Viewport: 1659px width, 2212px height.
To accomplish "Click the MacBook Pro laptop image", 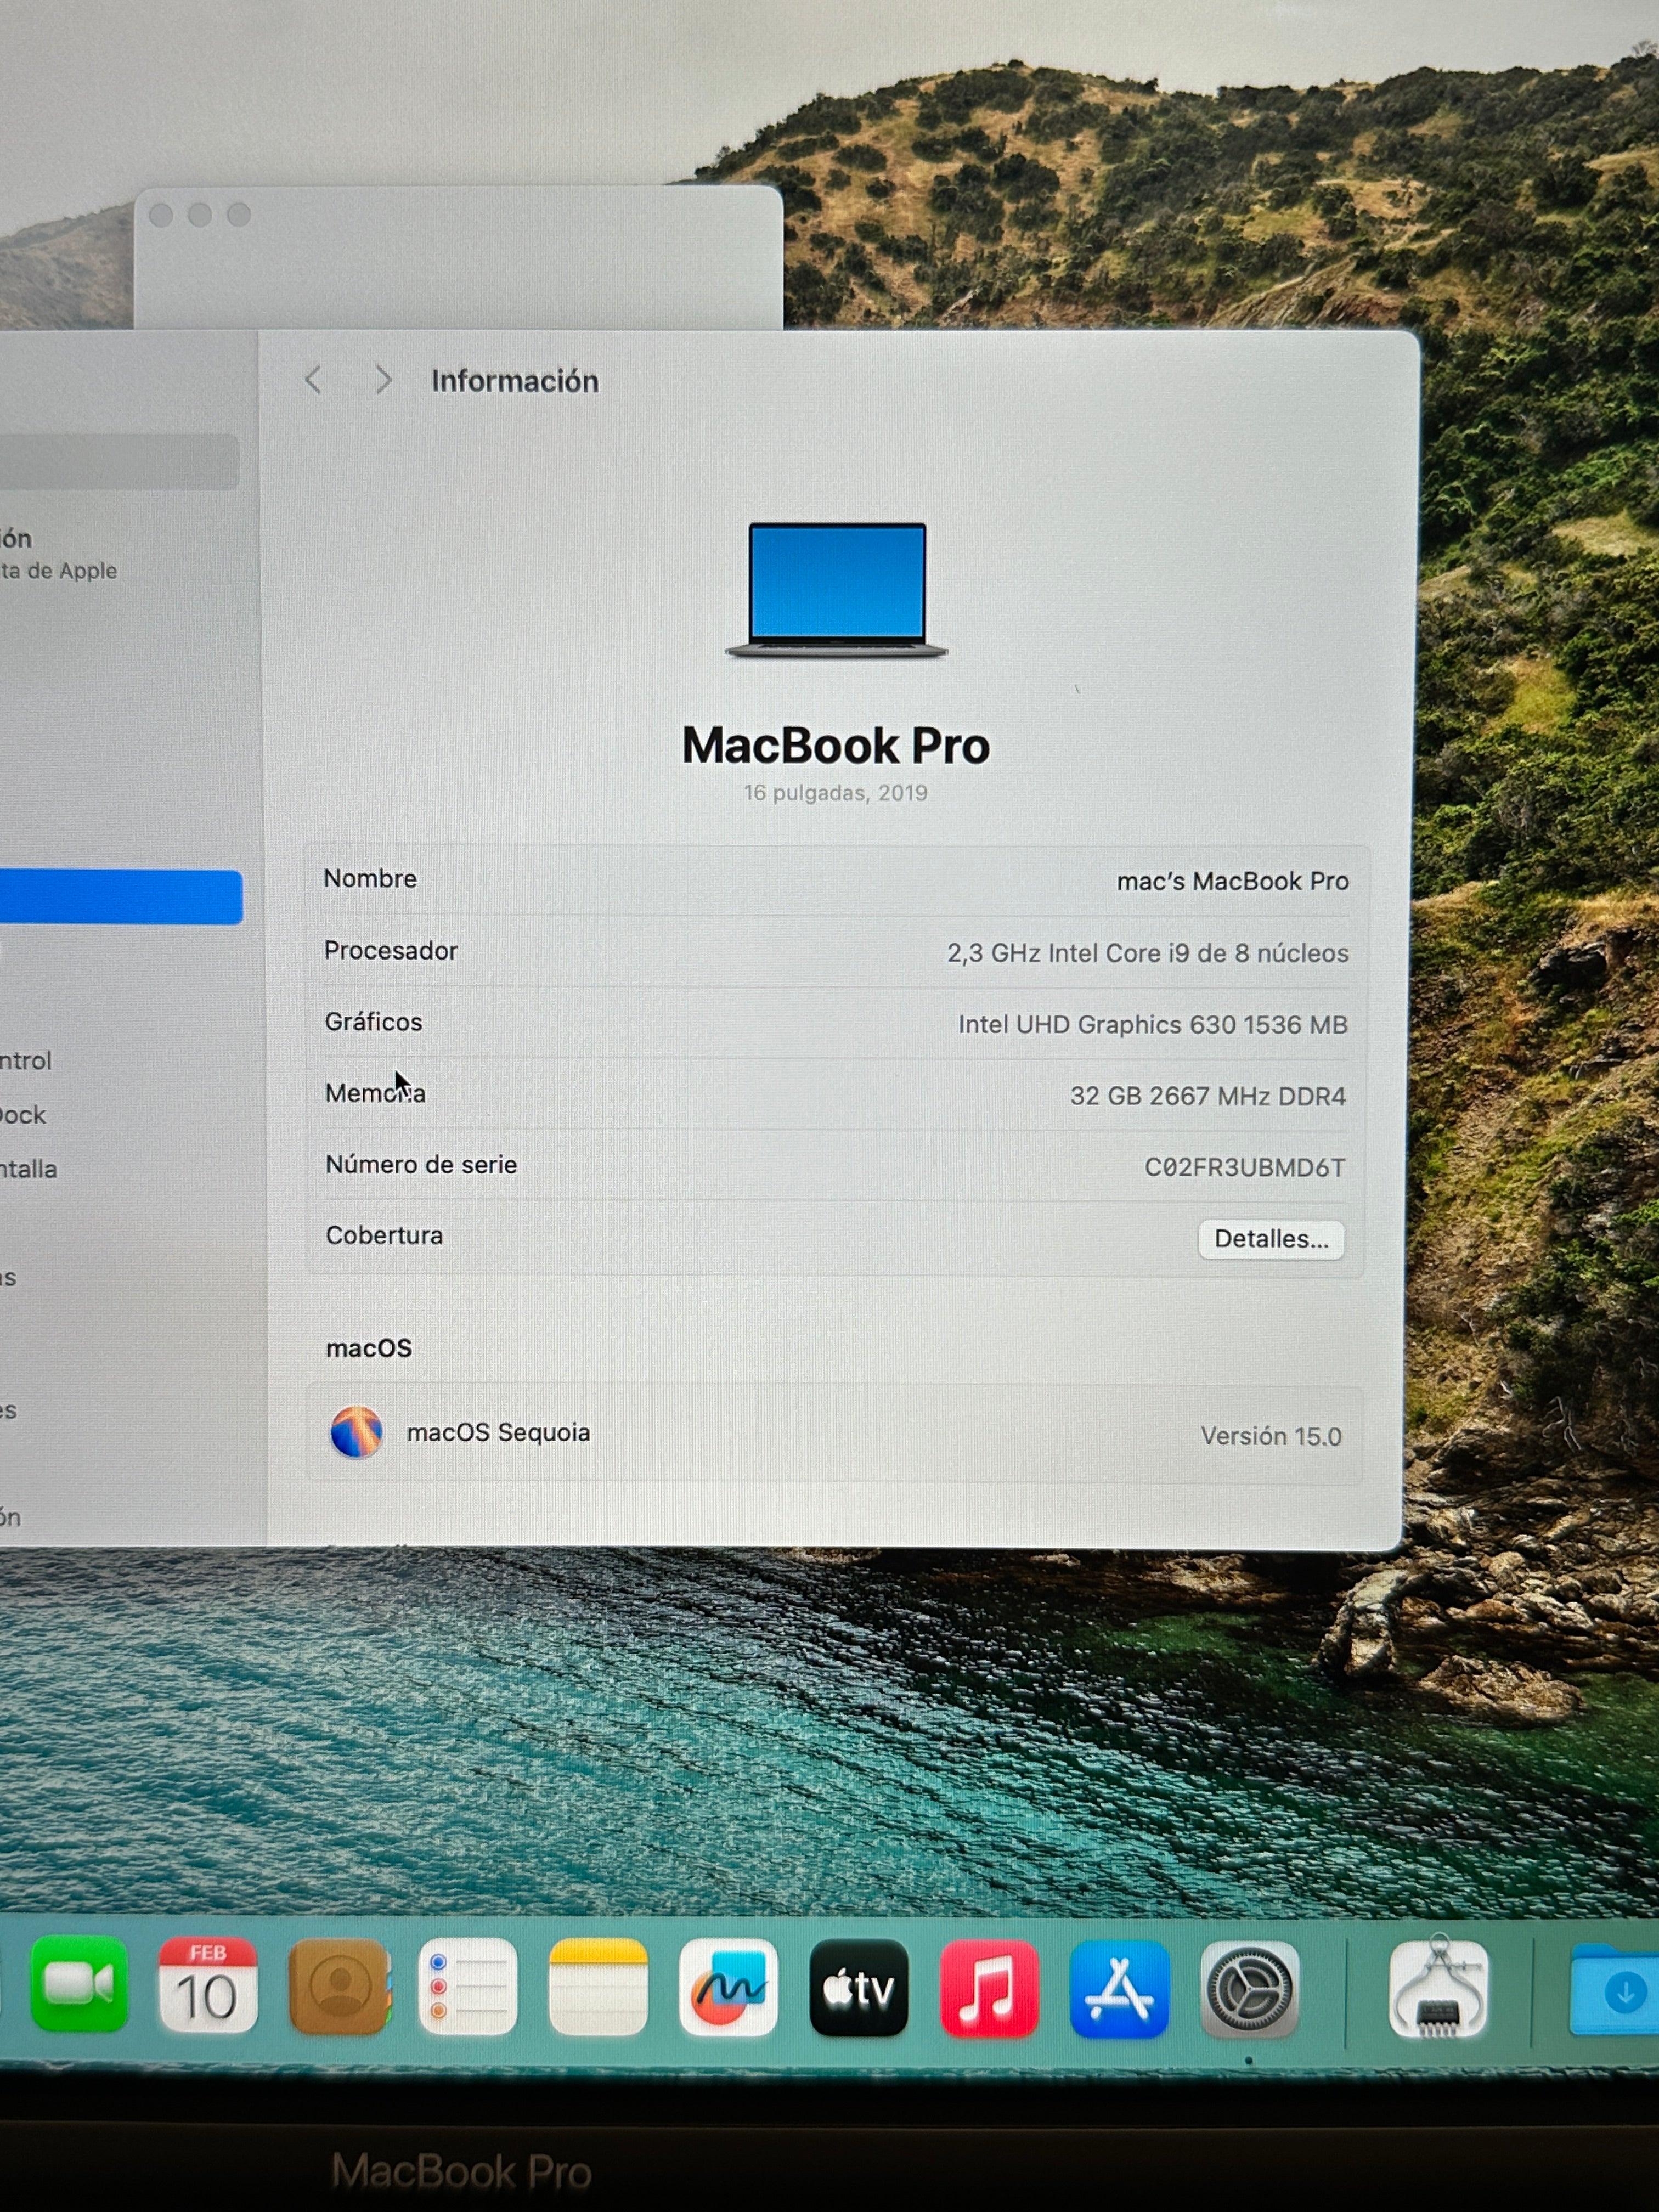I will pos(837,590).
